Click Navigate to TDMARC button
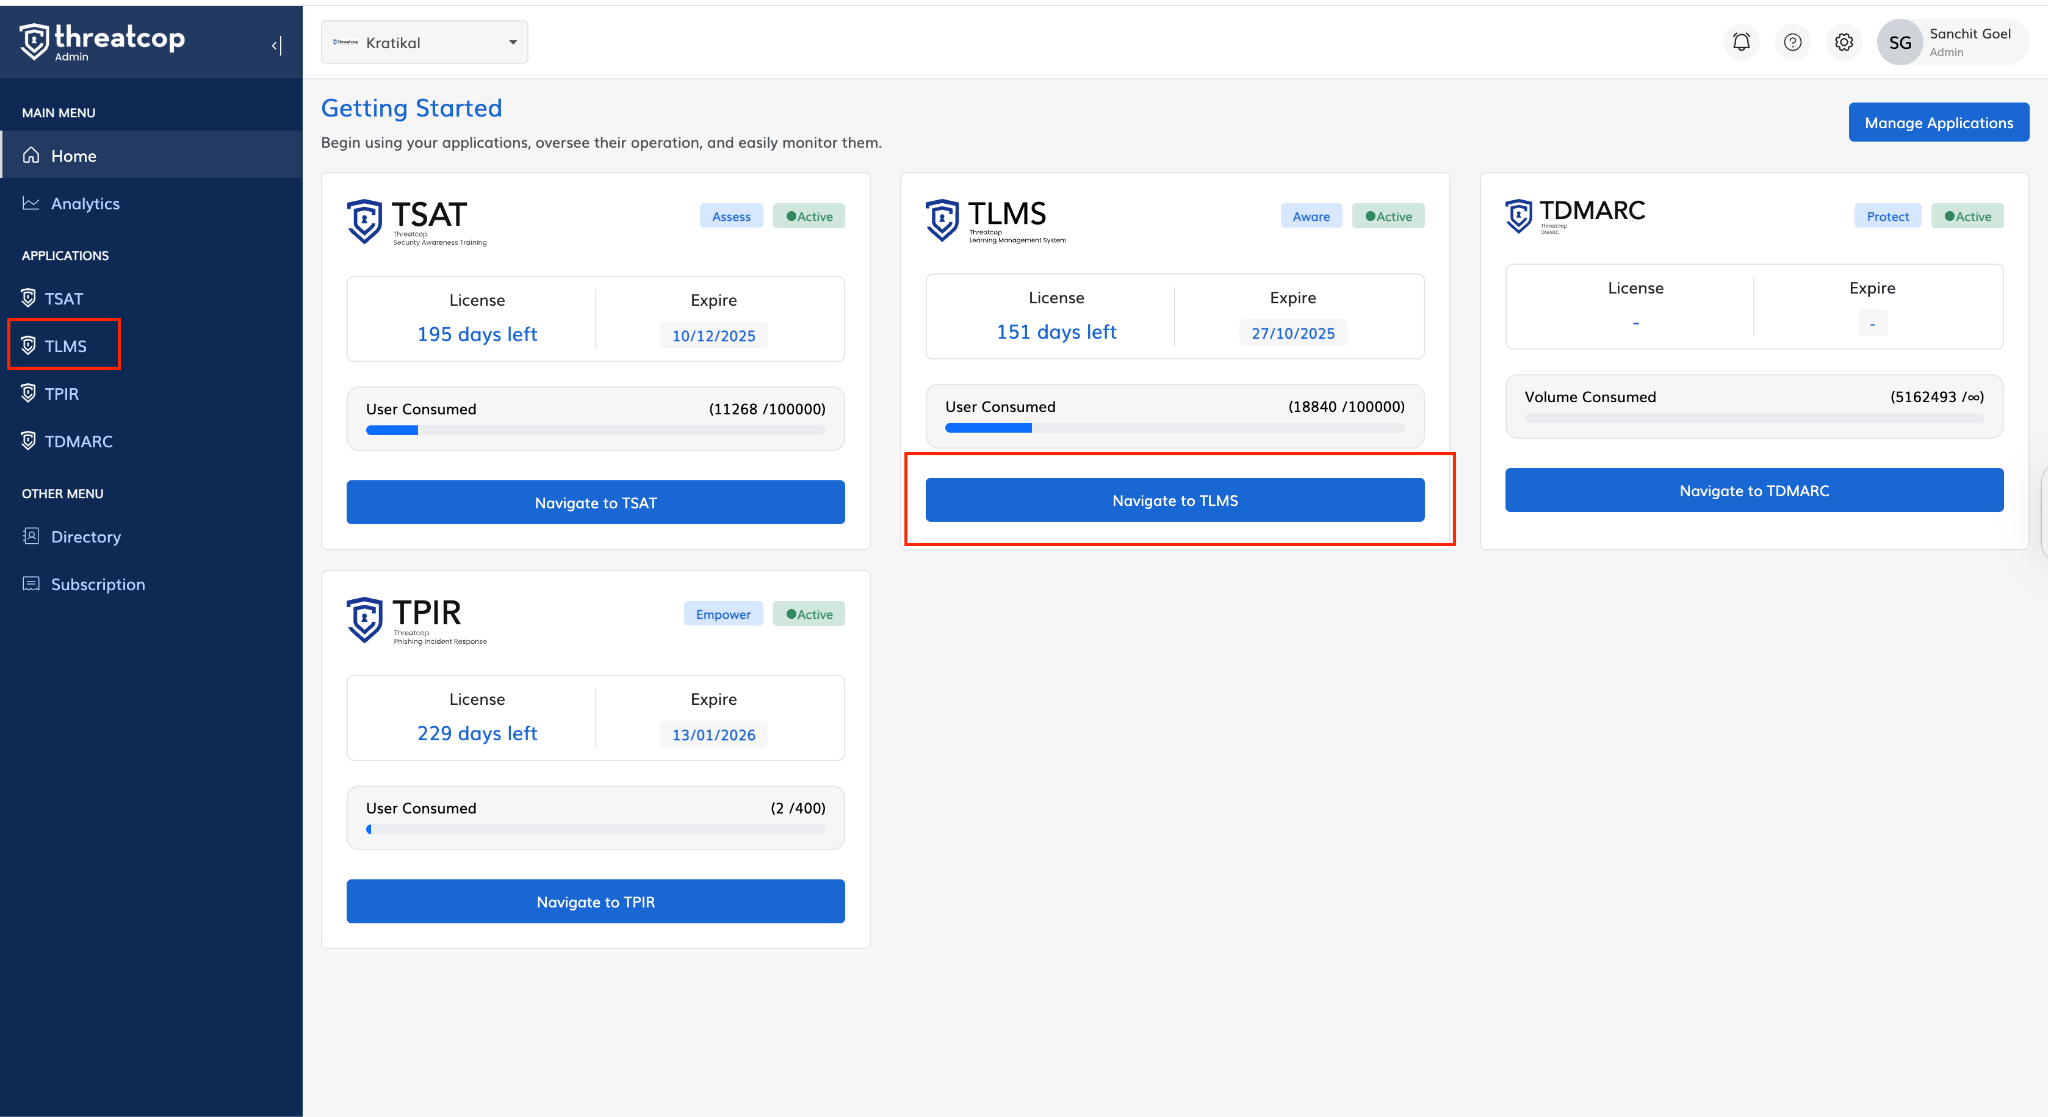The image size is (2048, 1117). [x=1754, y=490]
